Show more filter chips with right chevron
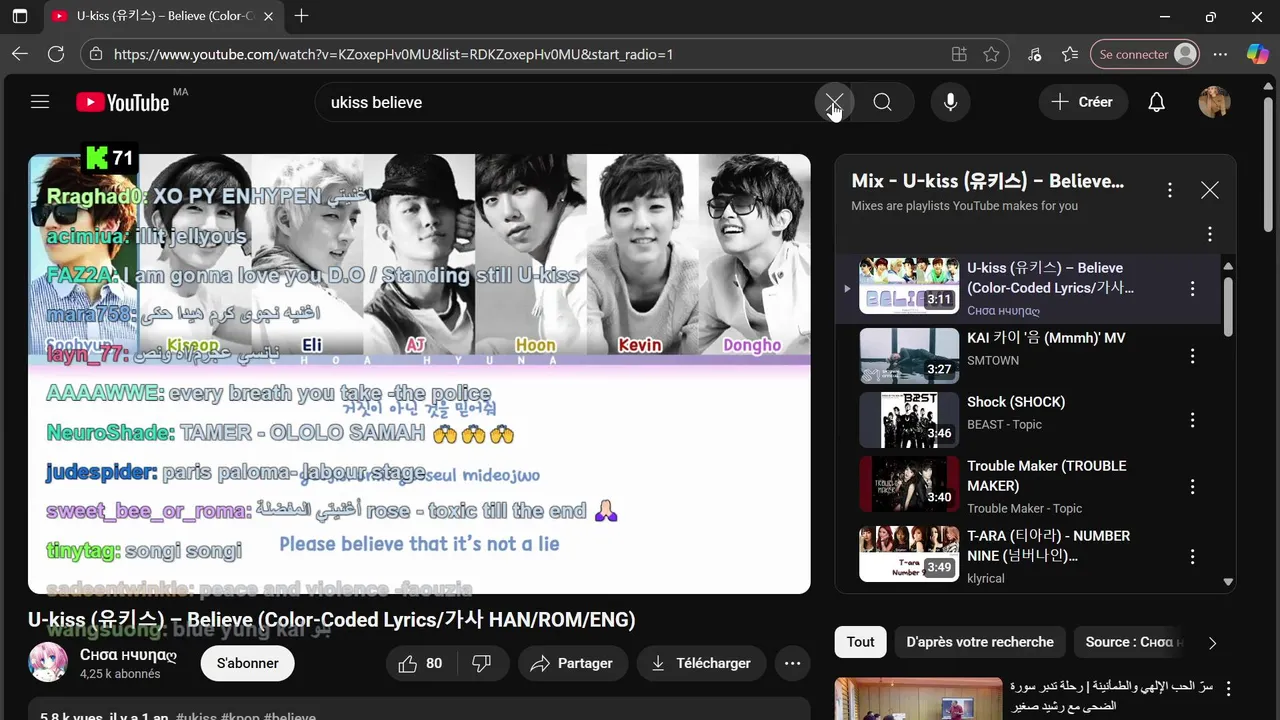This screenshot has width=1280, height=720. click(1212, 643)
